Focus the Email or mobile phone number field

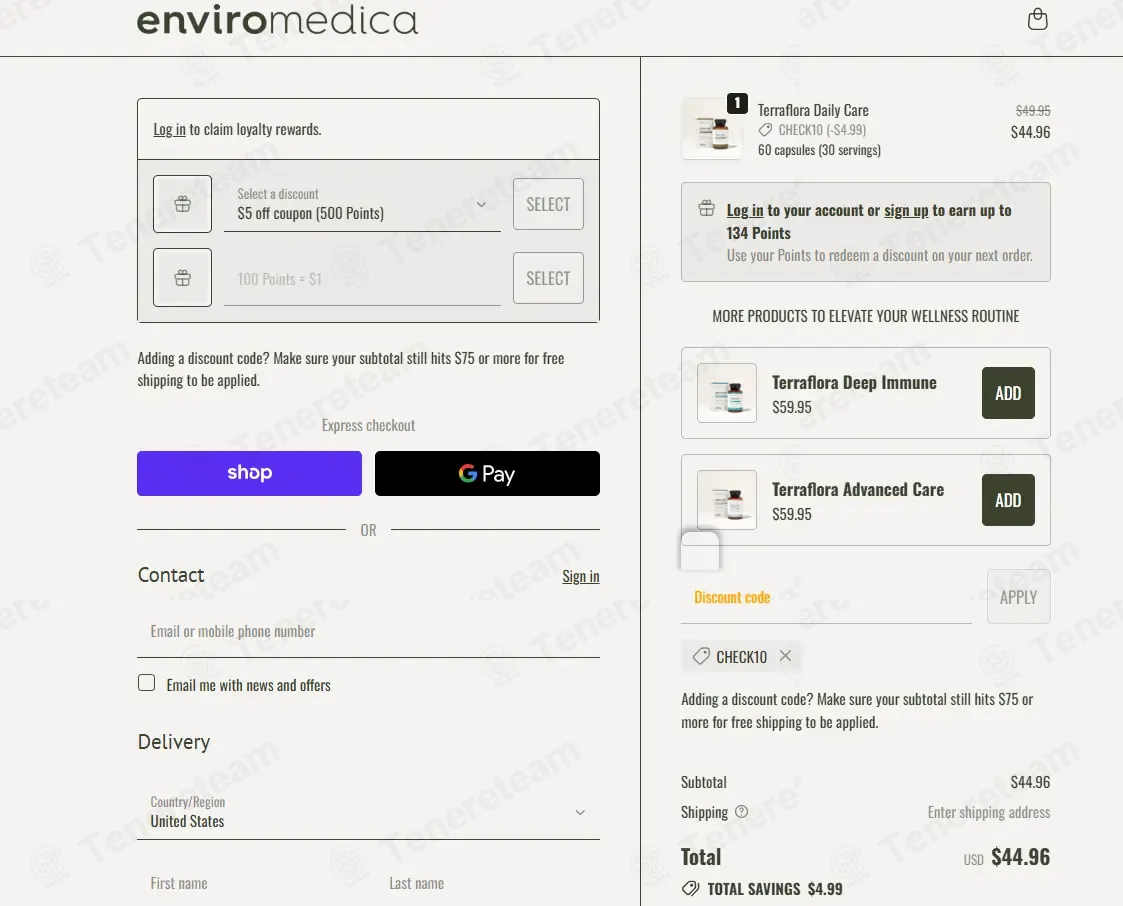(x=368, y=632)
